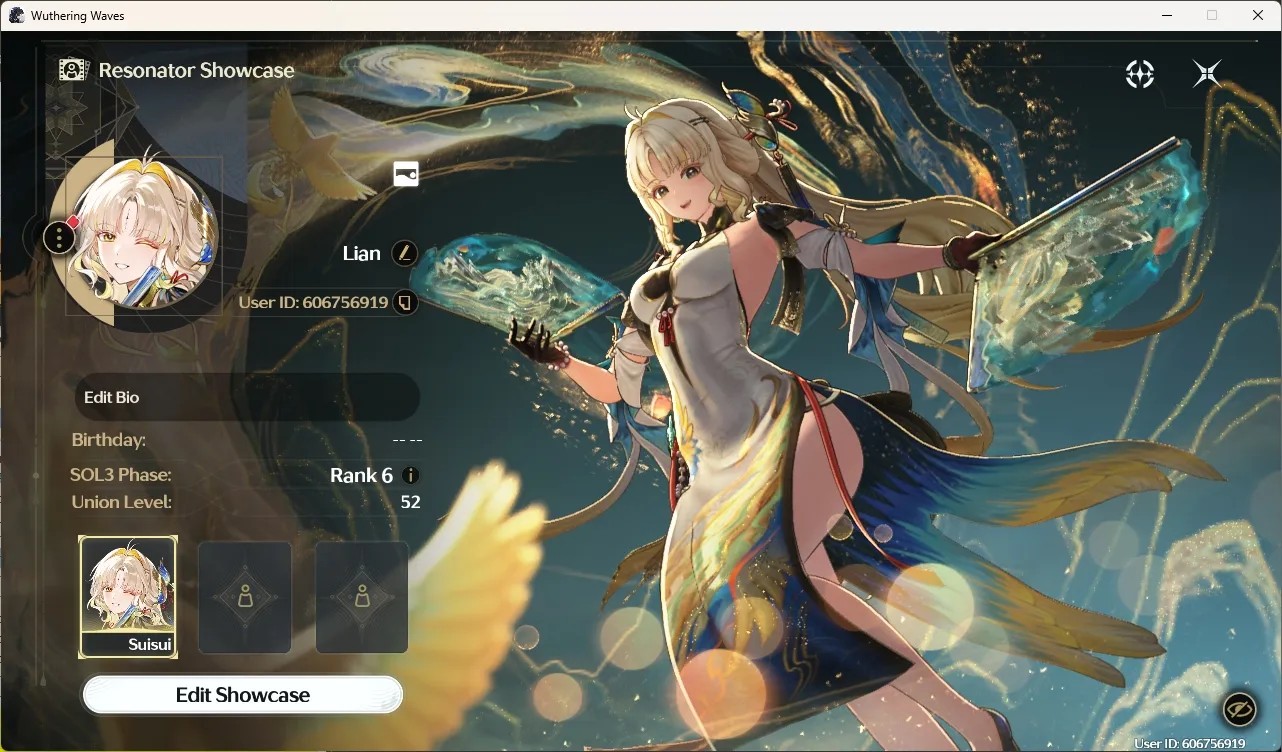Minimize the Wuthering Waves window
The image size is (1282, 752).
tap(1167, 15)
